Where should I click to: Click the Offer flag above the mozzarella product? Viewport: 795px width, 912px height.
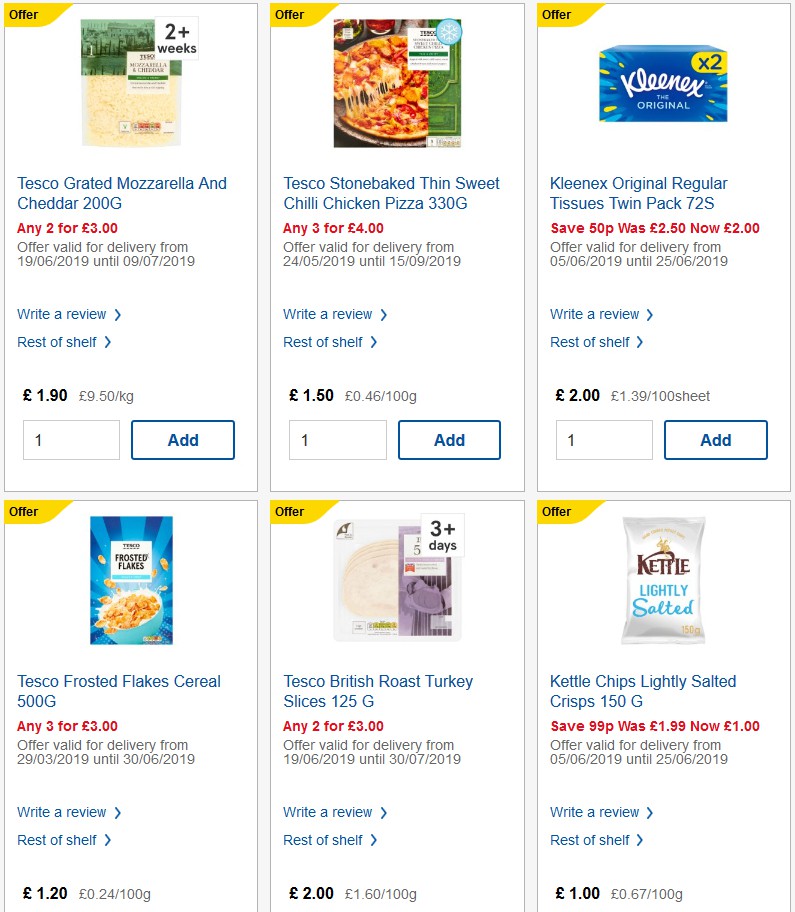[x=22, y=15]
